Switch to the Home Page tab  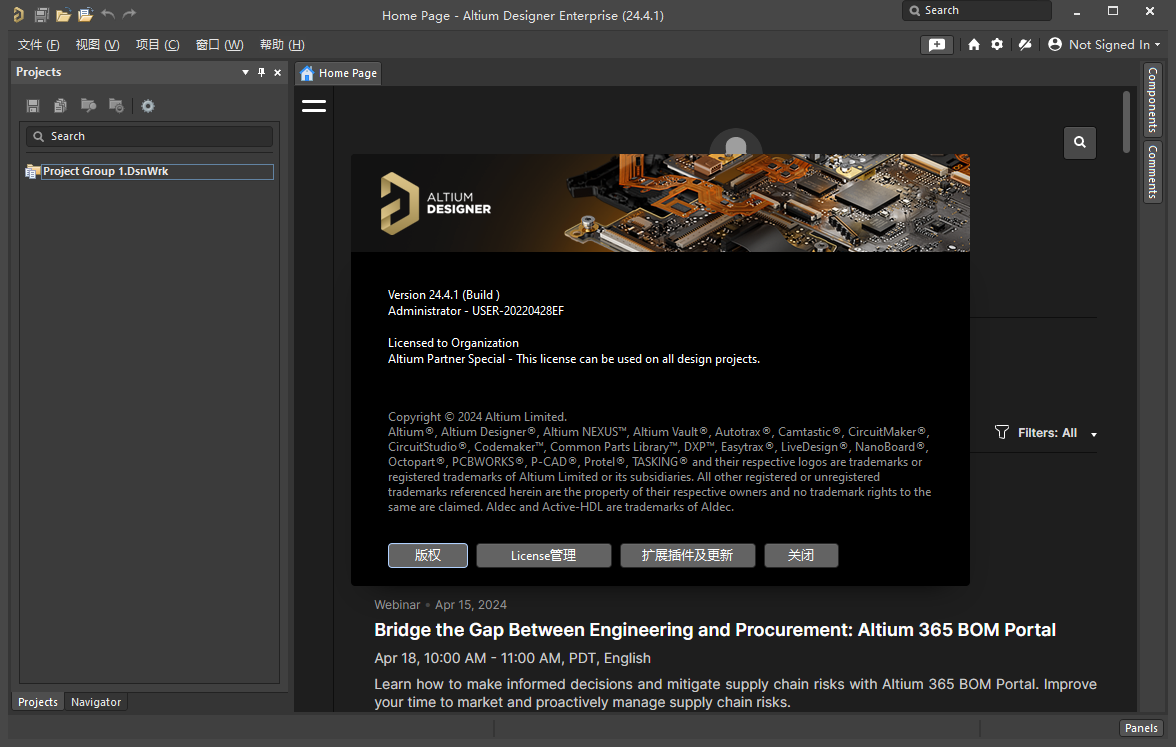[338, 73]
